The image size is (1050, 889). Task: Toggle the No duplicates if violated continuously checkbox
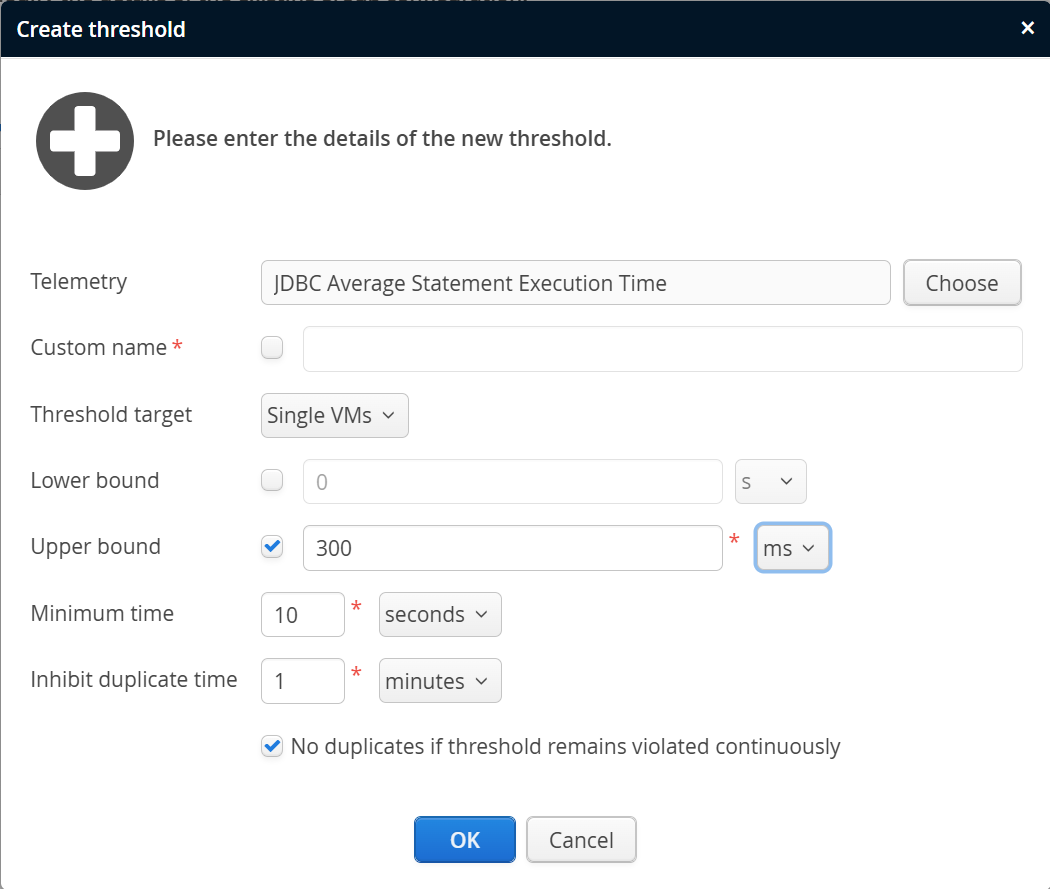pyautogui.click(x=271, y=746)
